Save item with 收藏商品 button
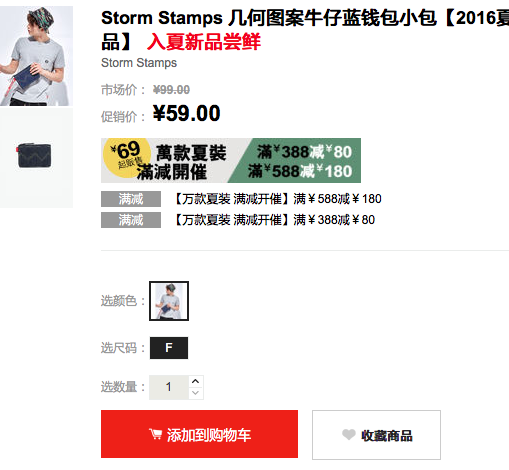509x470 pixels. click(376, 435)
